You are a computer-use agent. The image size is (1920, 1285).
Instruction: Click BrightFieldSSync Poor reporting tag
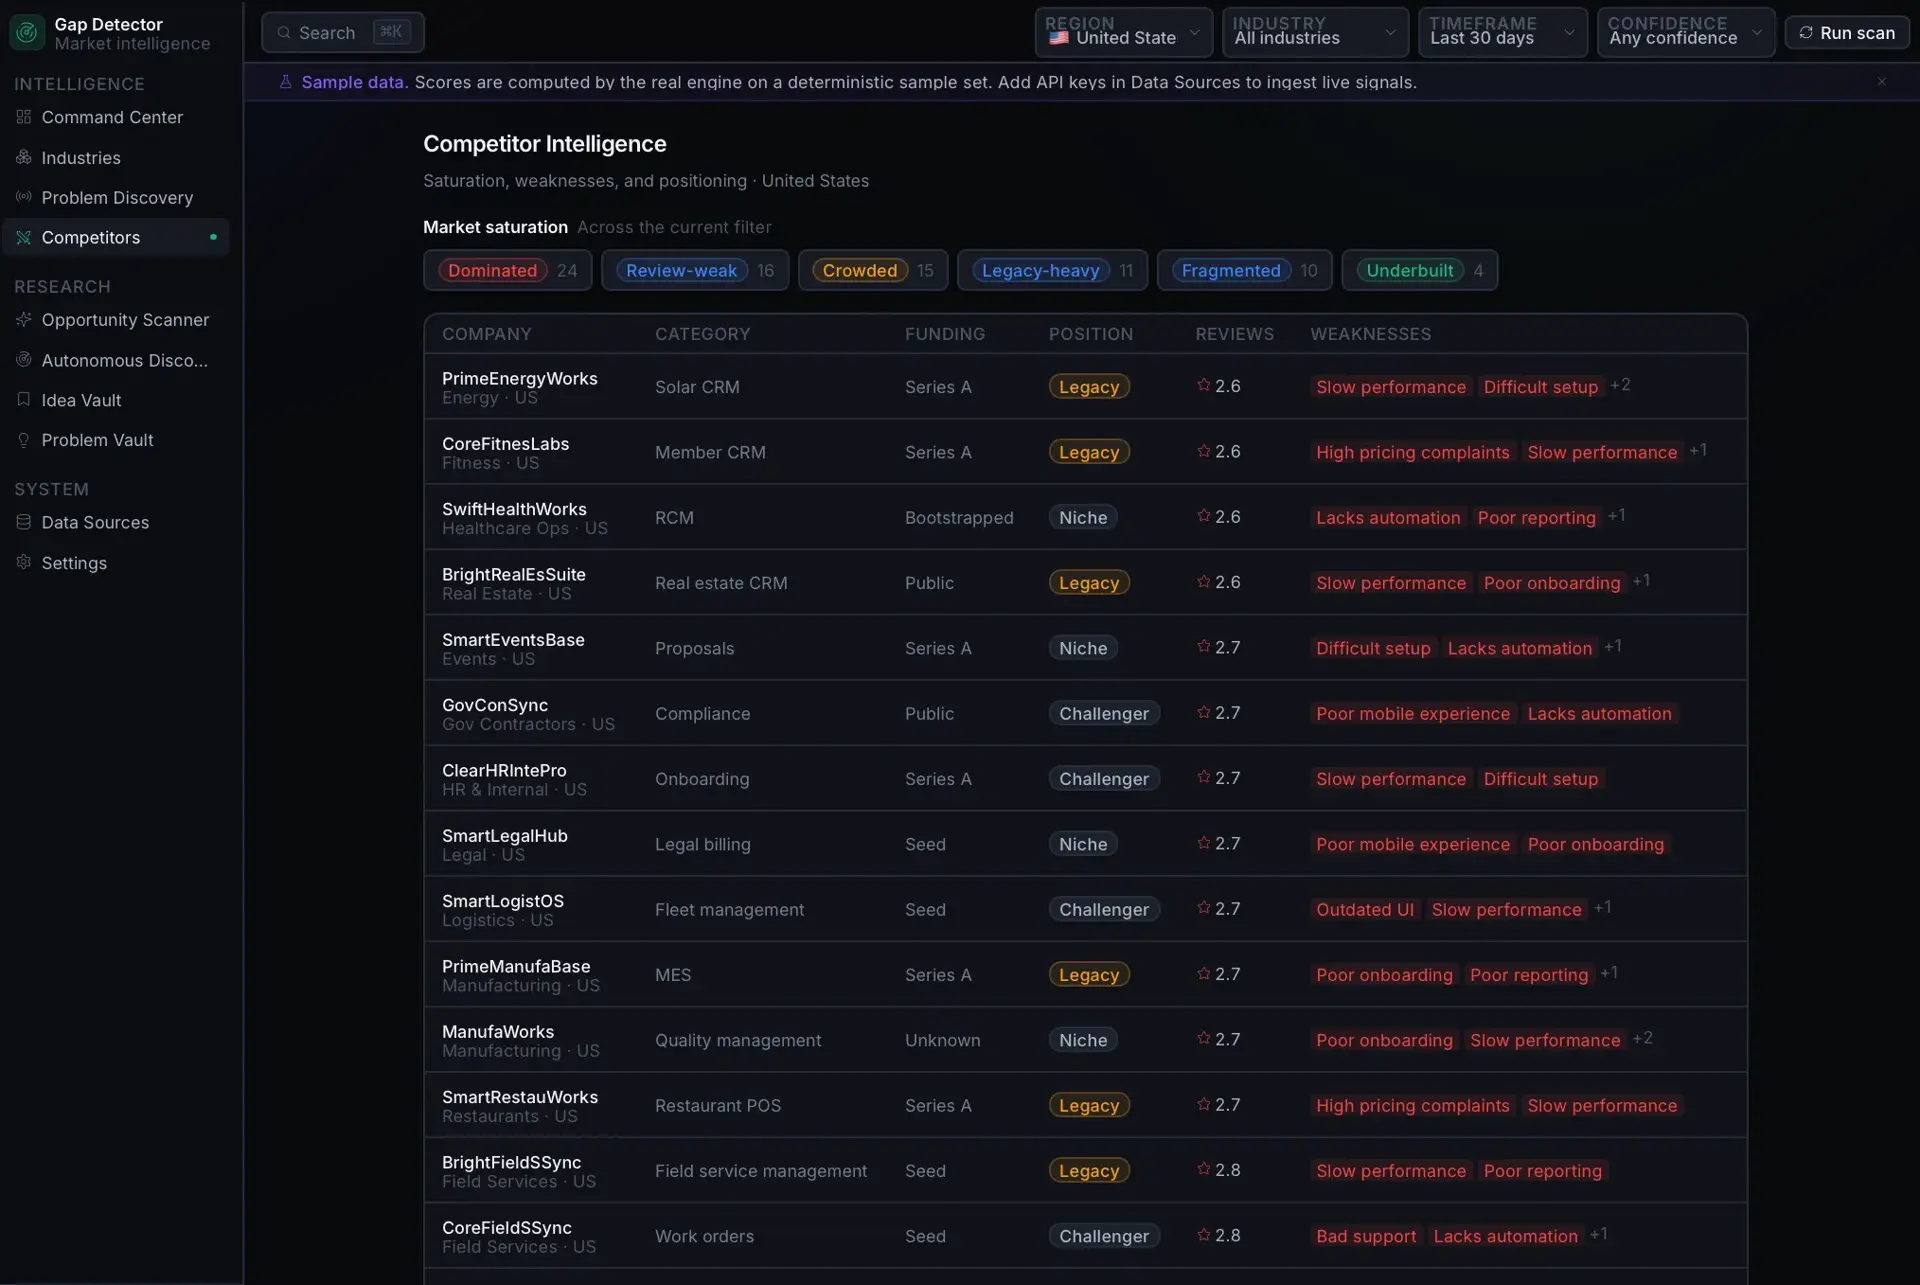1543,1171
